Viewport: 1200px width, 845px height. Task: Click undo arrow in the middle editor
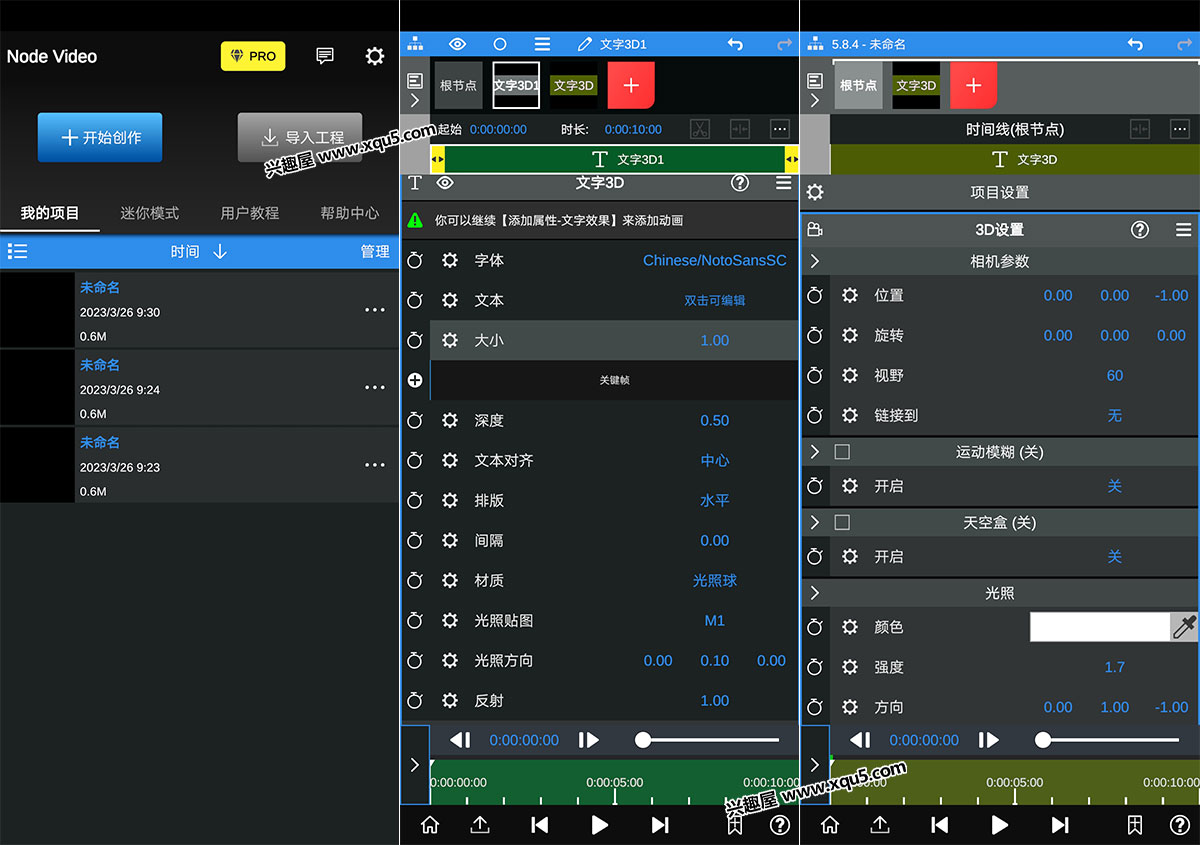pyautogui.click(x=735, y=44)
